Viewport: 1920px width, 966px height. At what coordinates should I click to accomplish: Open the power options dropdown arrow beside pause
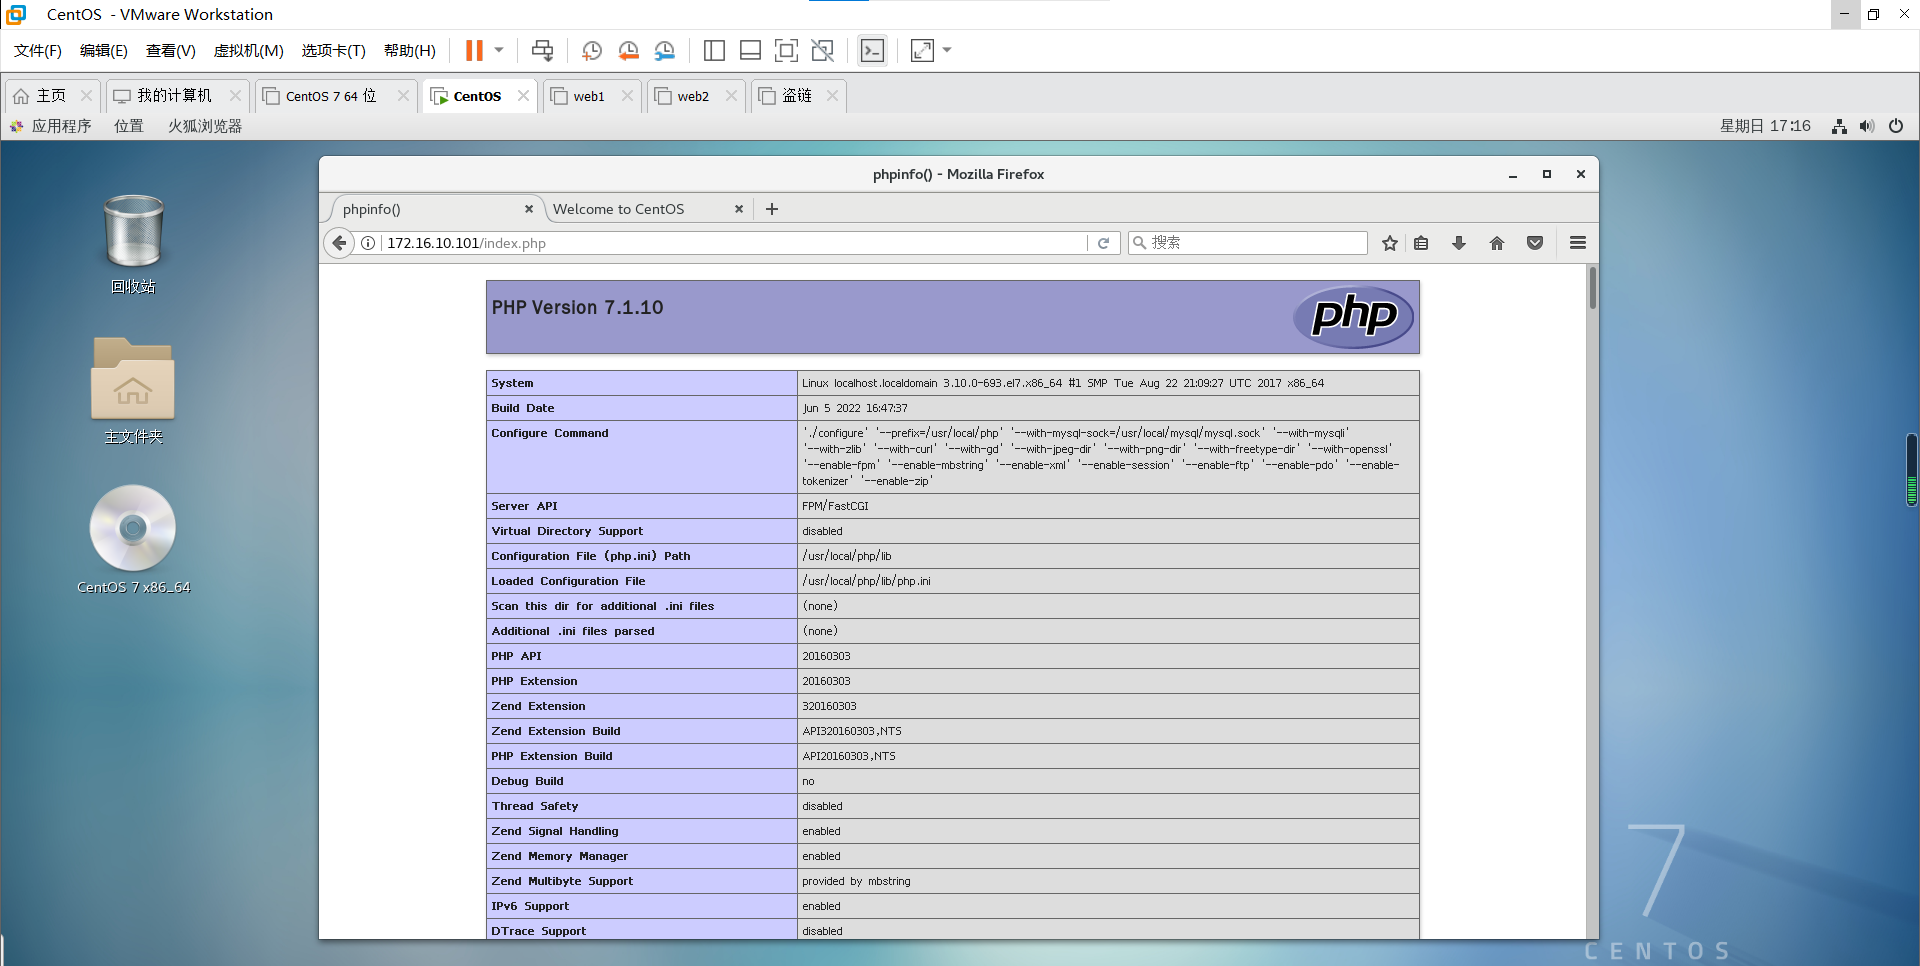coord(499,50)
